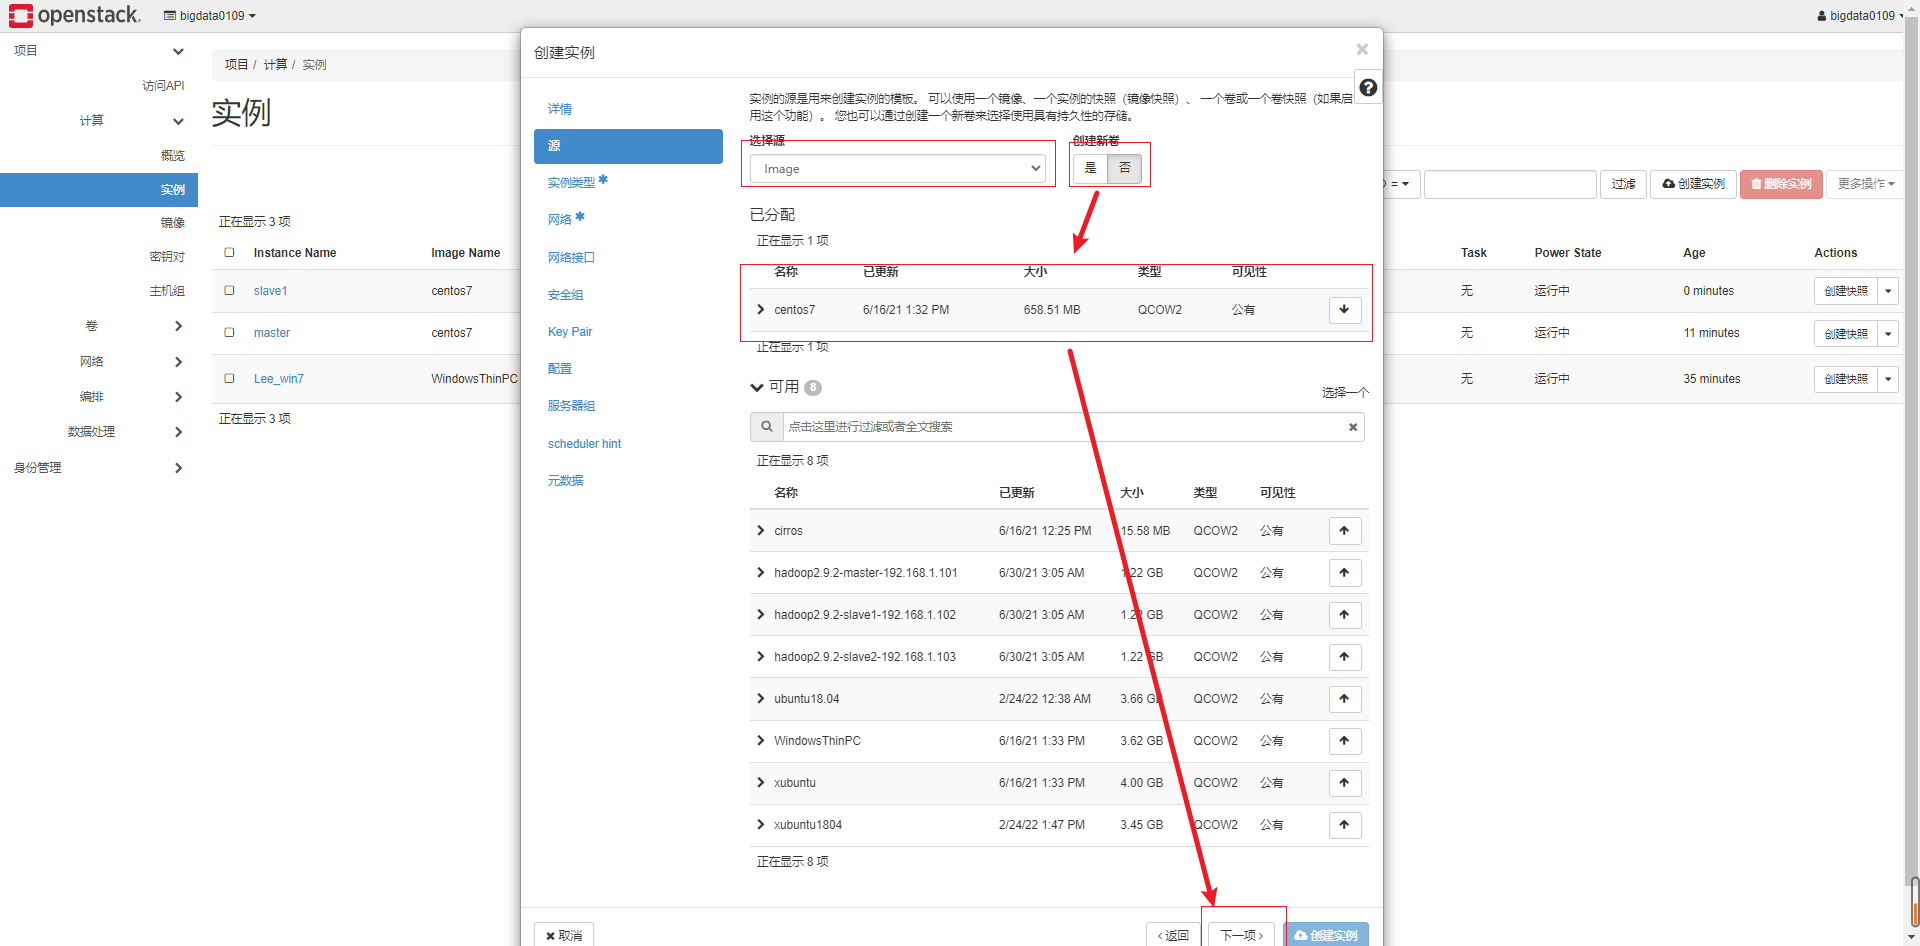Select Yes for create new volume
The image size is (1920, 946).
1090,168
